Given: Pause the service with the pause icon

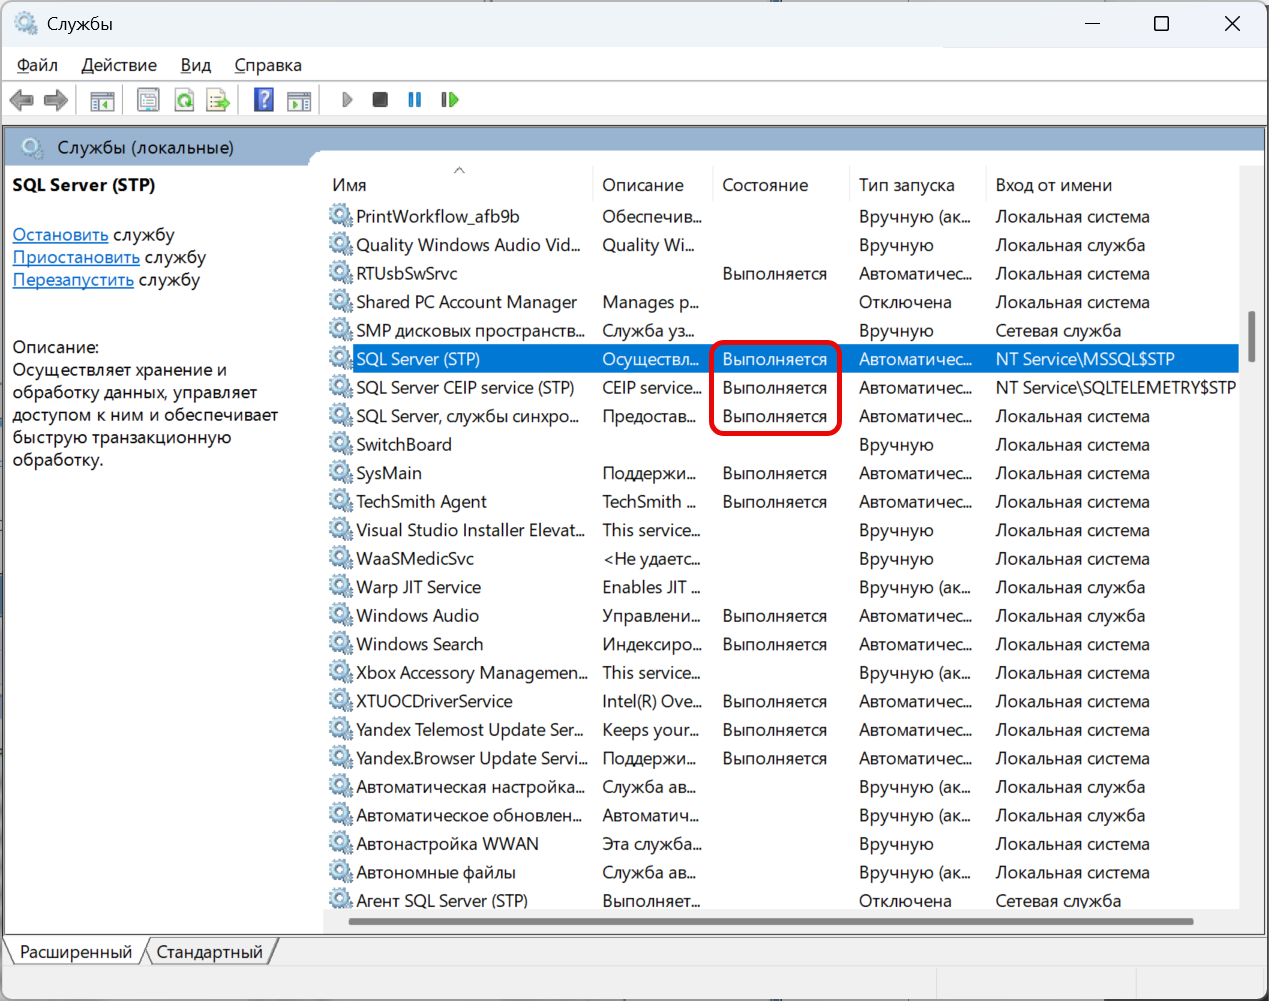Looking at the screenshot, I should 415,100.
